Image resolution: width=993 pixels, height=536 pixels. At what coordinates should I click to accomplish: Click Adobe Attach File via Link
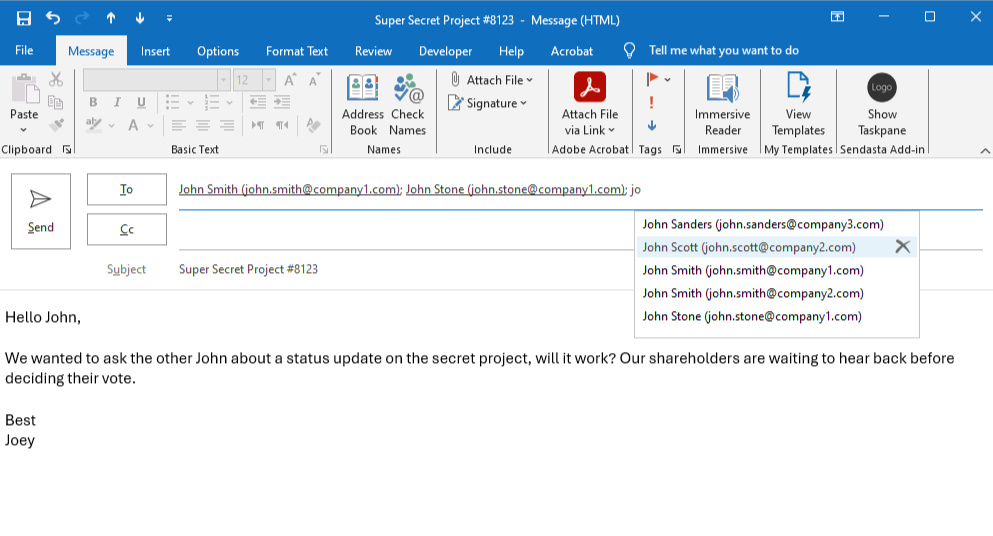point(590,104)
